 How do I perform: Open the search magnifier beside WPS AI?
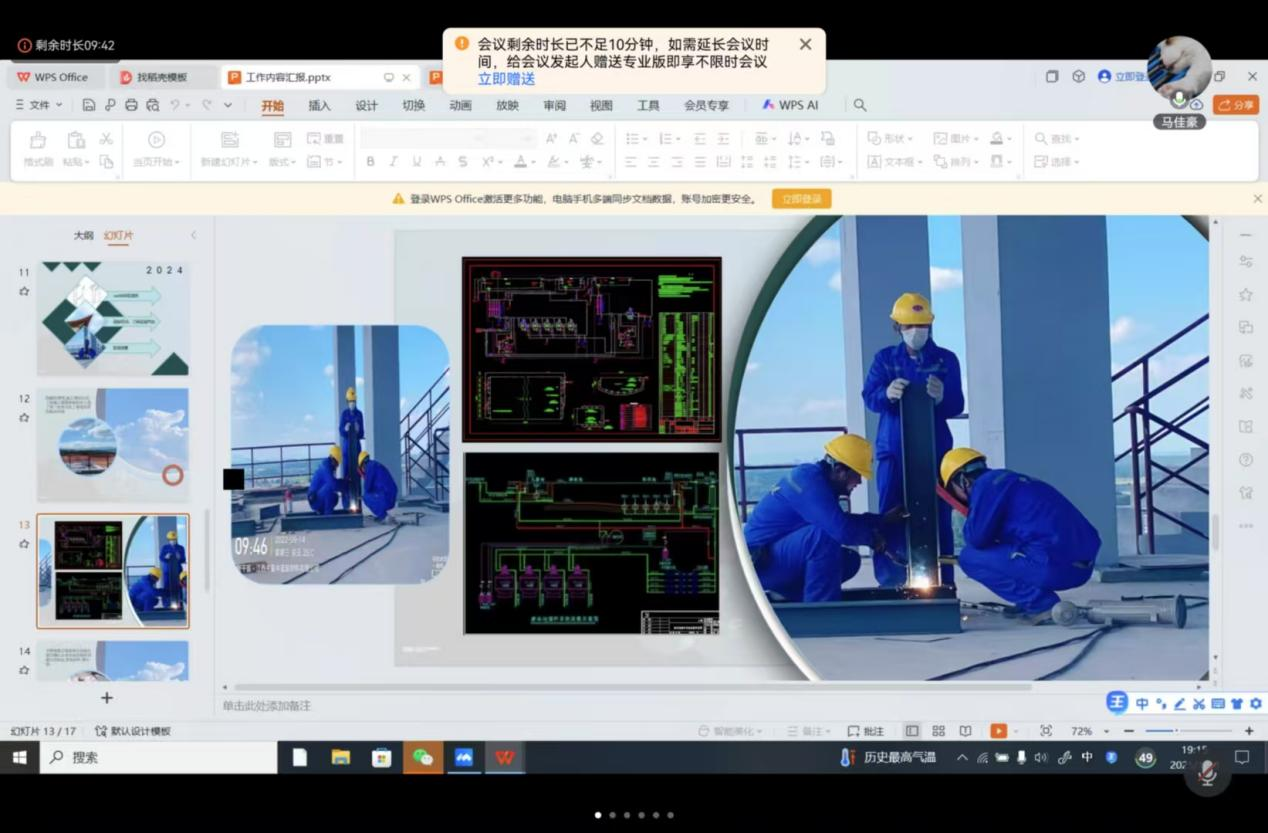(x=859, y=105)
